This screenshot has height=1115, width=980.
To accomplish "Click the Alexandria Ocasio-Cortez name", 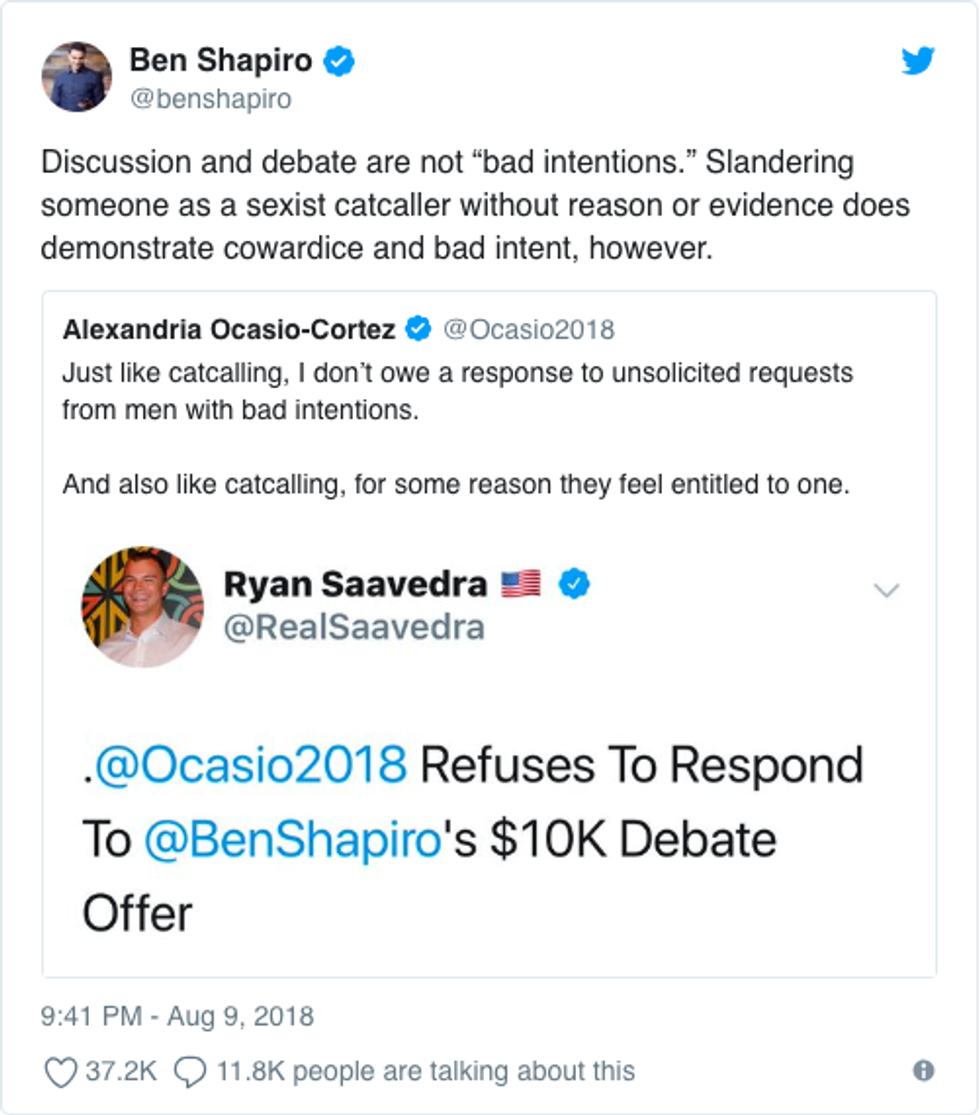I will 229,329.
